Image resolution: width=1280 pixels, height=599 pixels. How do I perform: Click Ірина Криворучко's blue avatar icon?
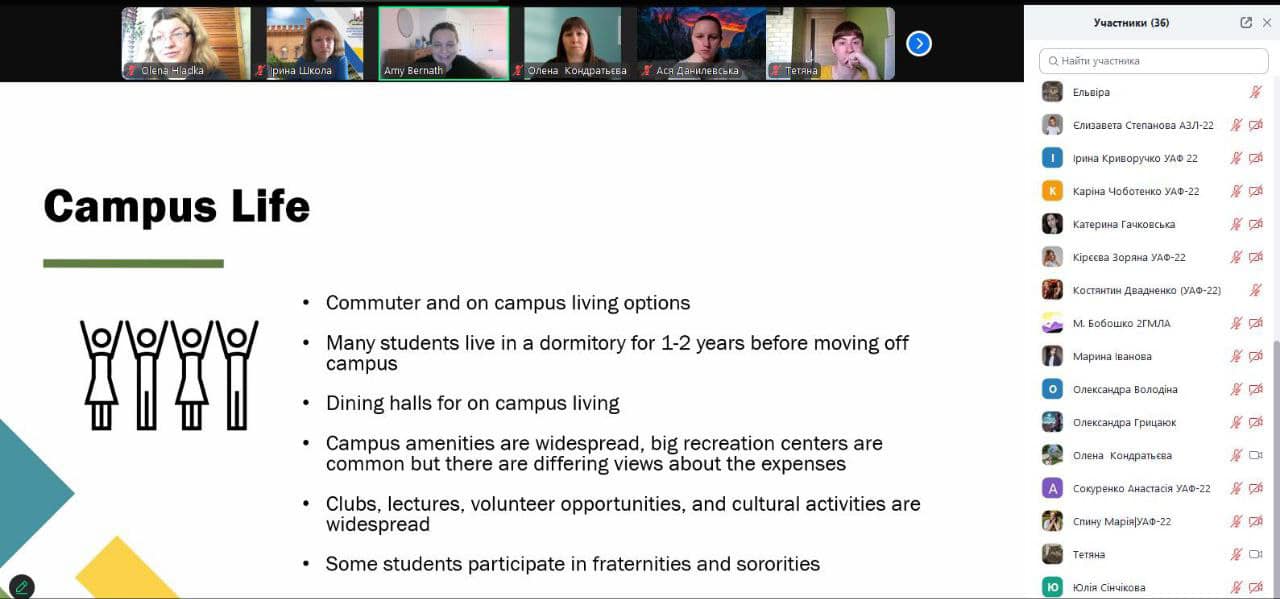[1052, 158]
